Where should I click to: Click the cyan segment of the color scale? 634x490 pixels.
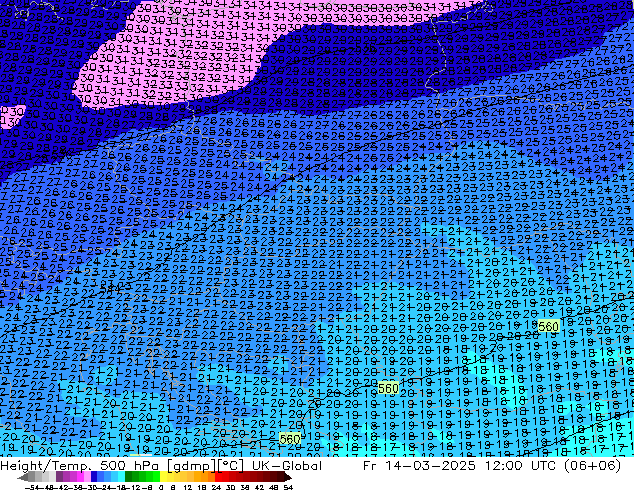[122, 477]
